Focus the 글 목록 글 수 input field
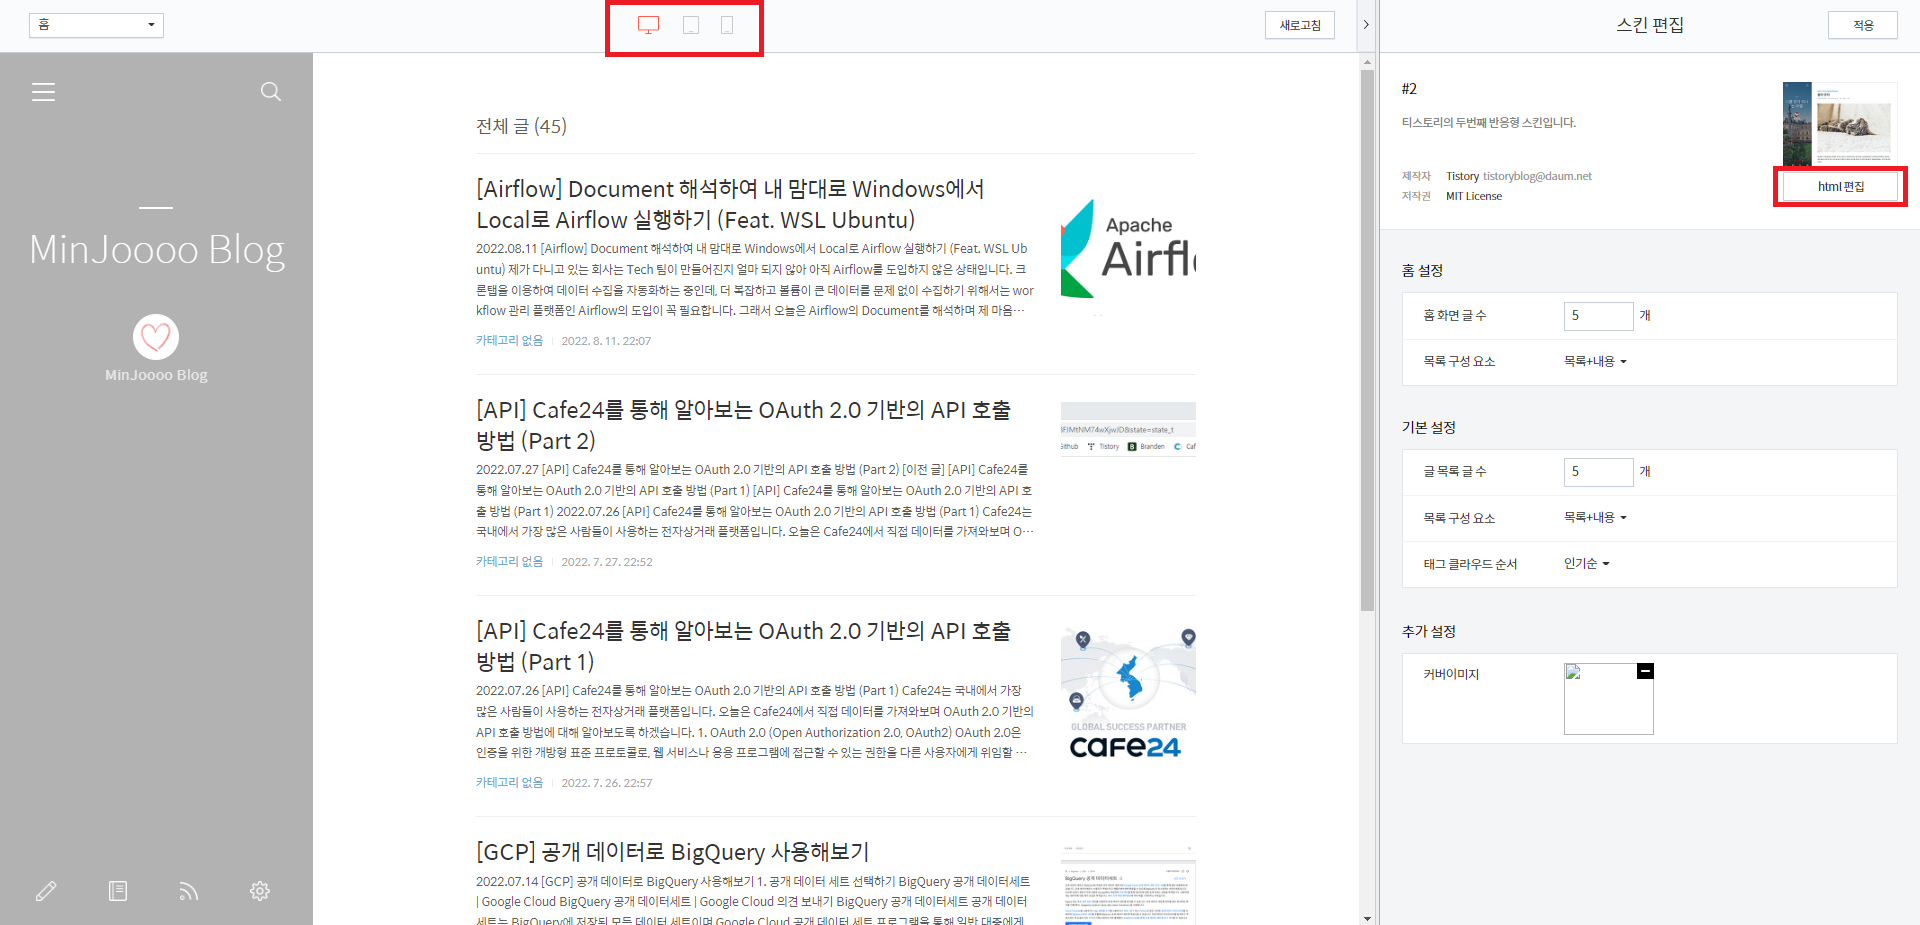1920x925 pixels. coord(1598,472)
